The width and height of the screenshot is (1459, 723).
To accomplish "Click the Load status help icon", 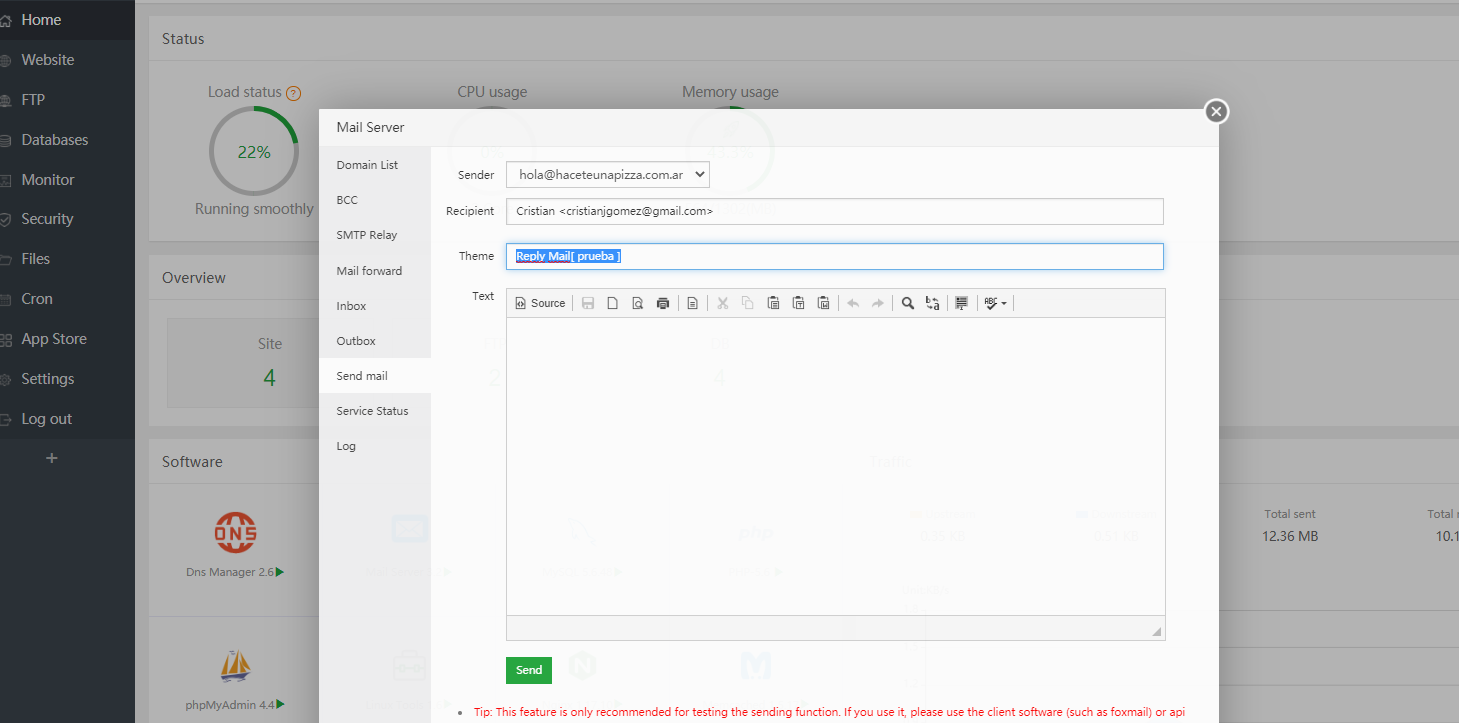I will click(x=293, y=93).
